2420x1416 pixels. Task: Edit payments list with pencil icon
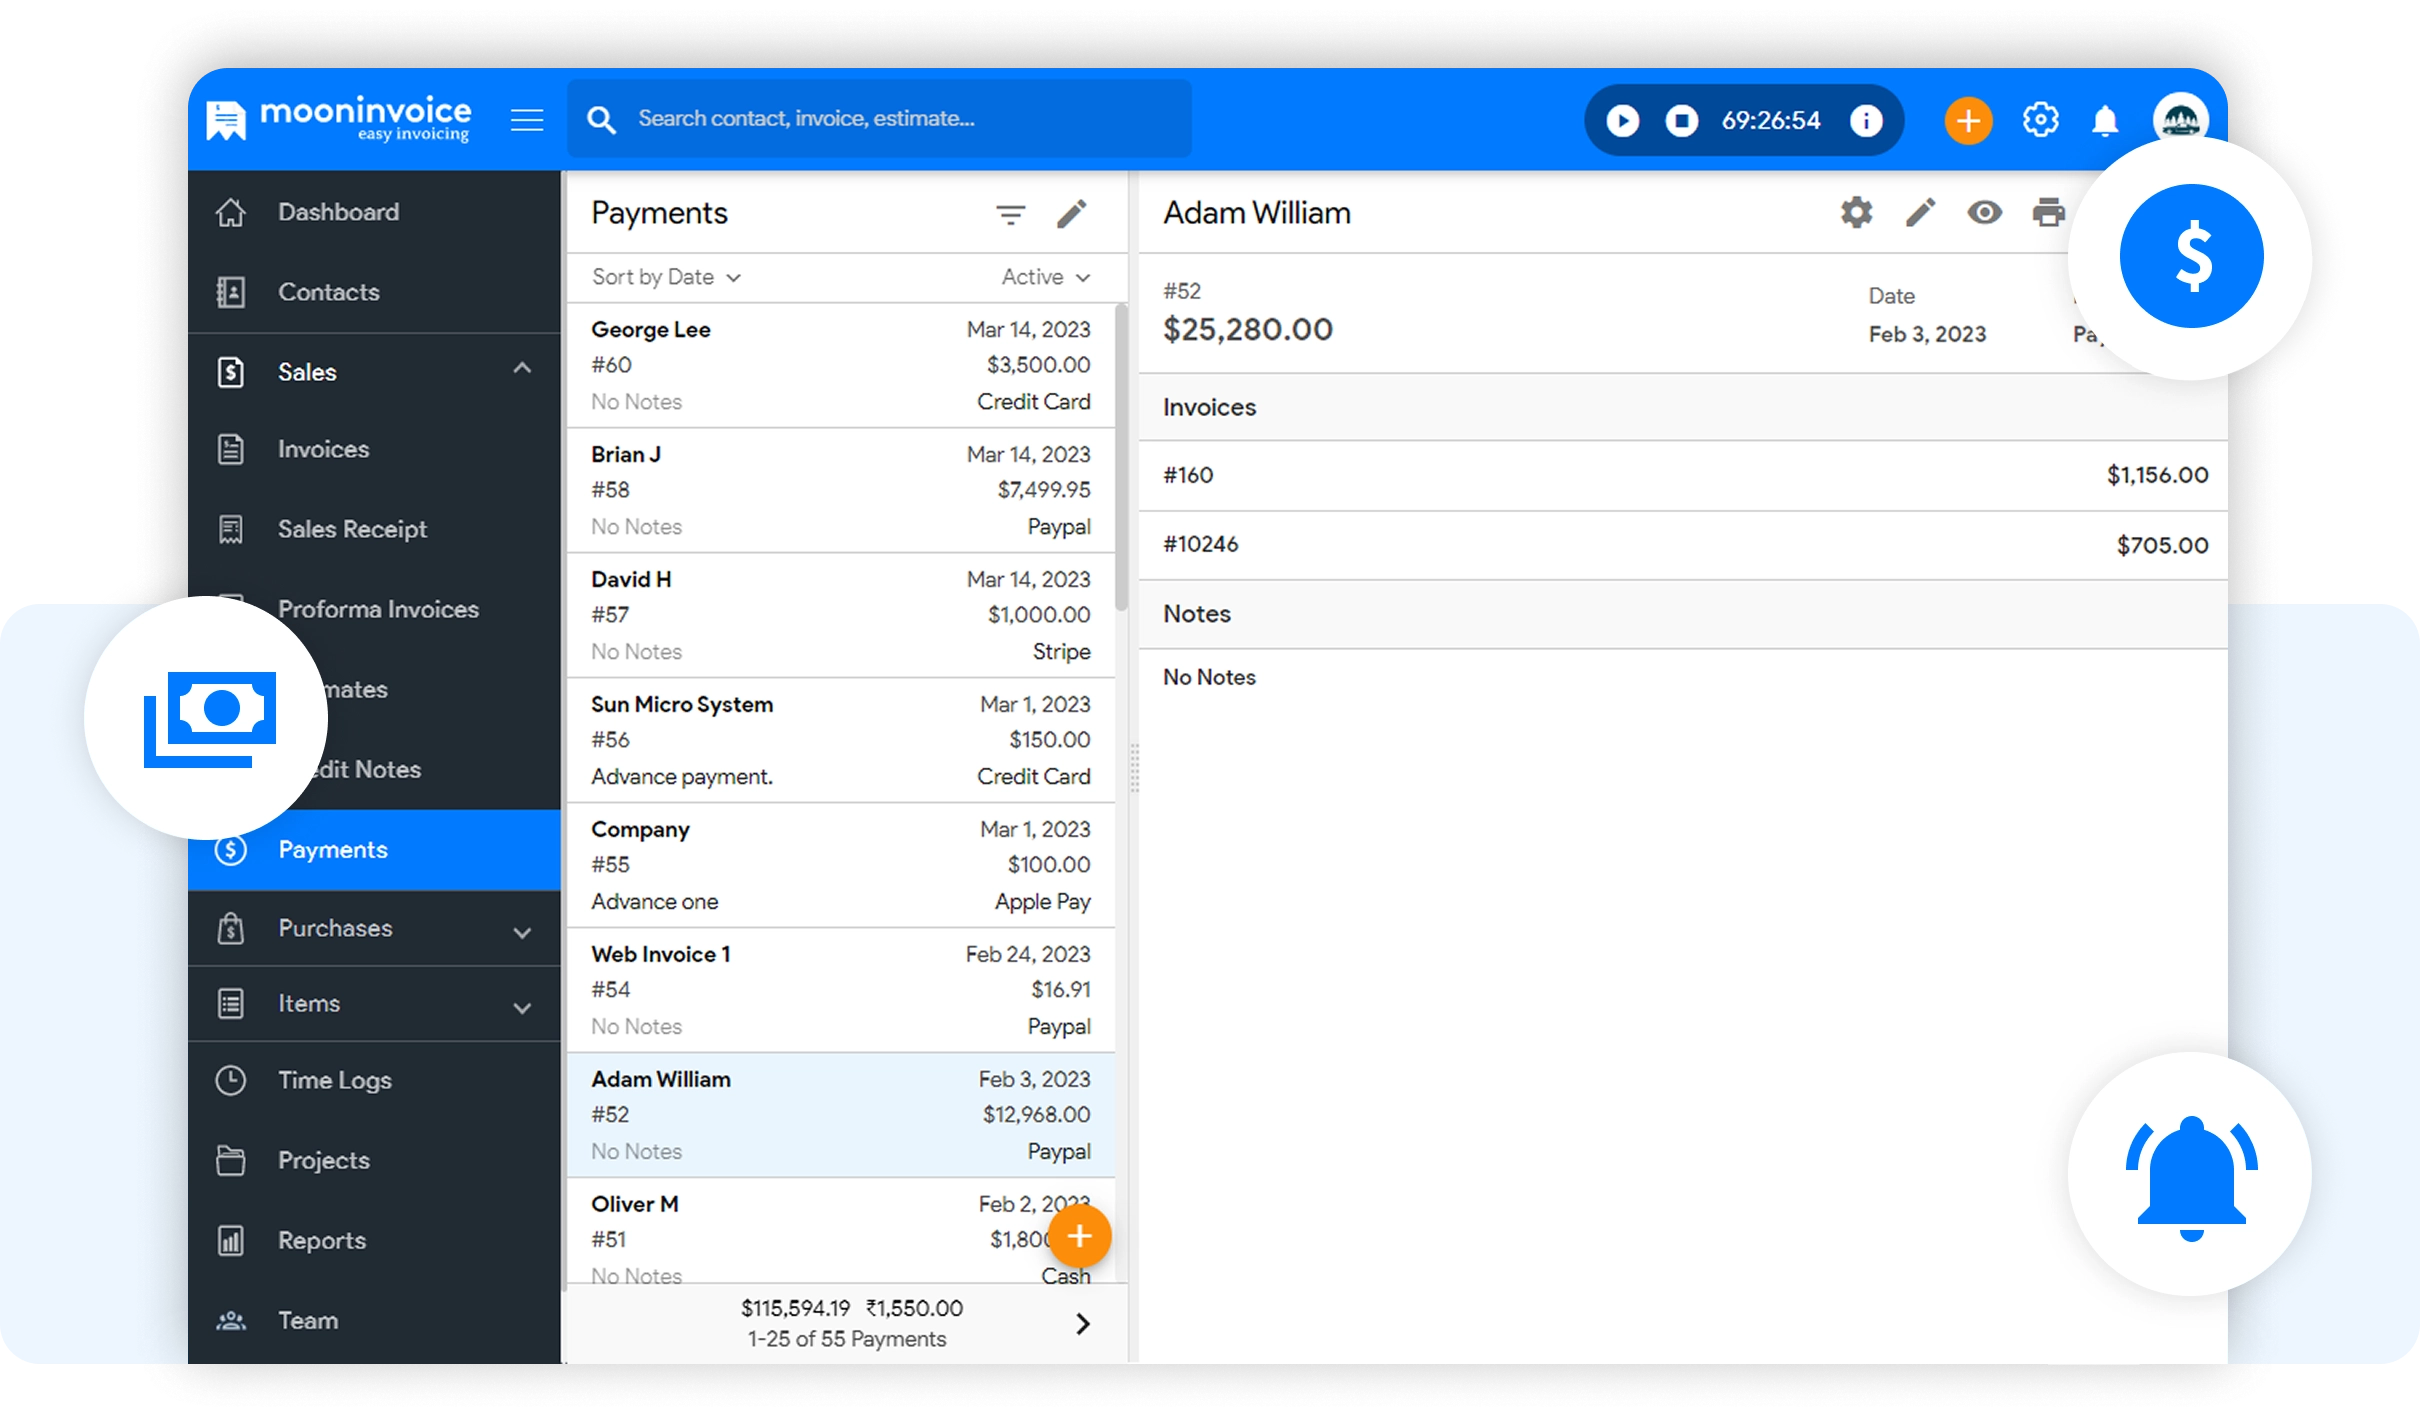tap(1071, 214)
